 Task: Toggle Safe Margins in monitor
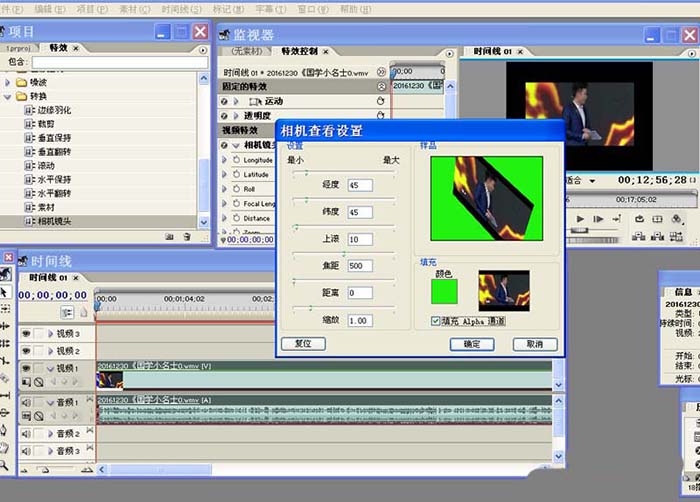click(x=657, y=219)
